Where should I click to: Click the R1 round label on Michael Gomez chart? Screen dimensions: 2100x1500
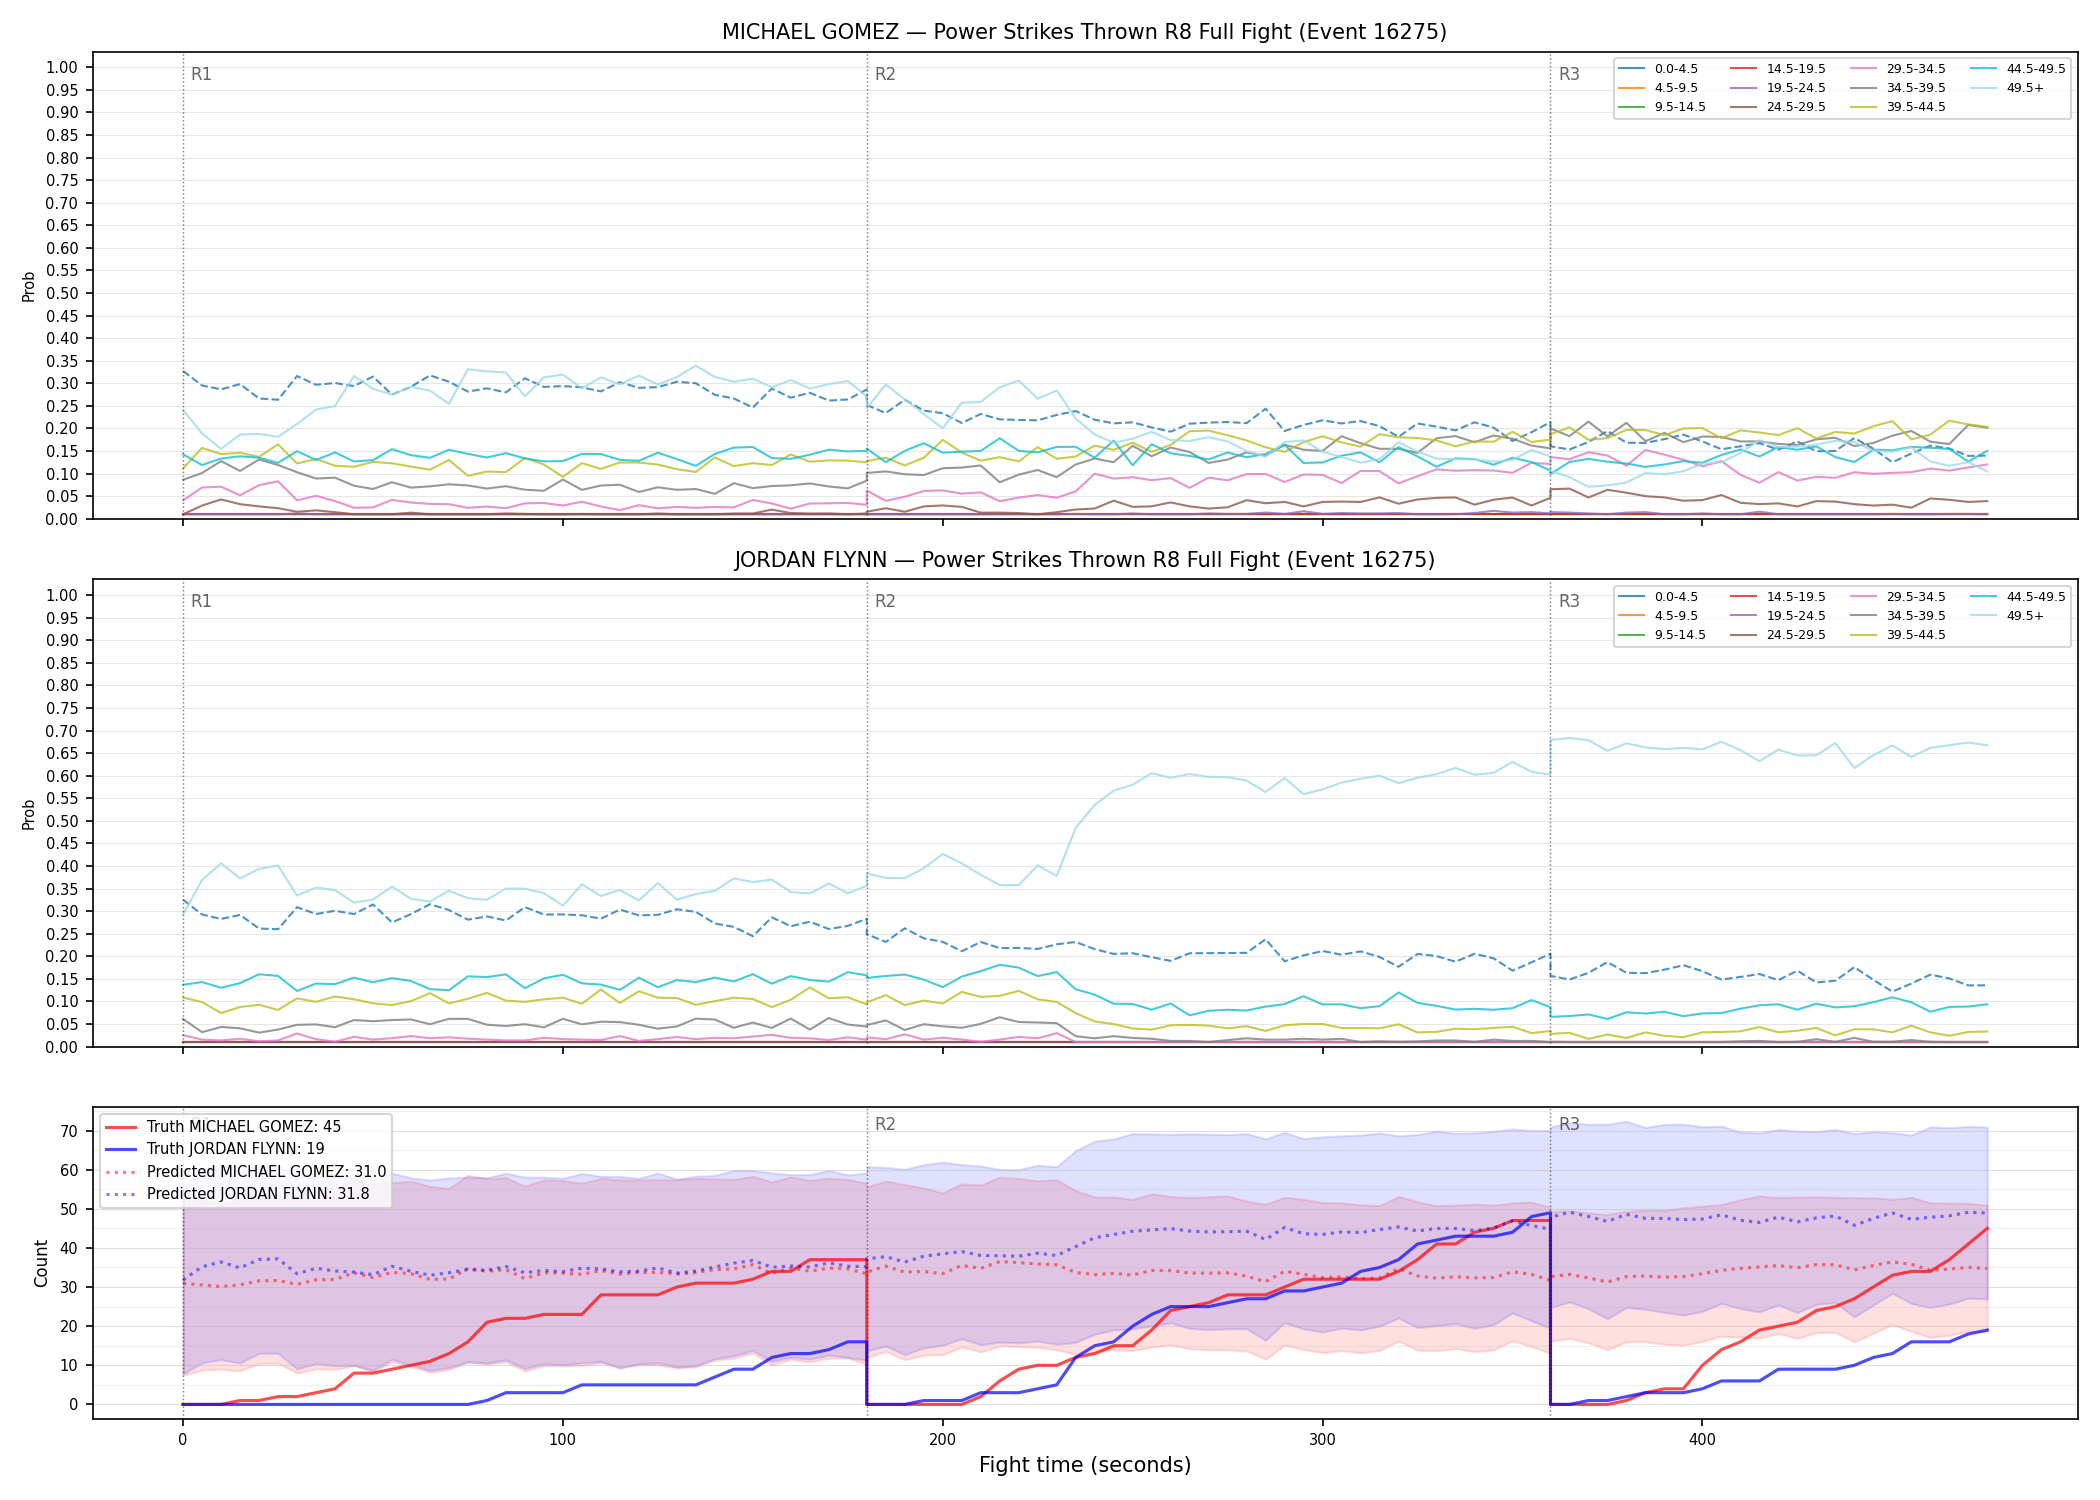click(201, 74)
